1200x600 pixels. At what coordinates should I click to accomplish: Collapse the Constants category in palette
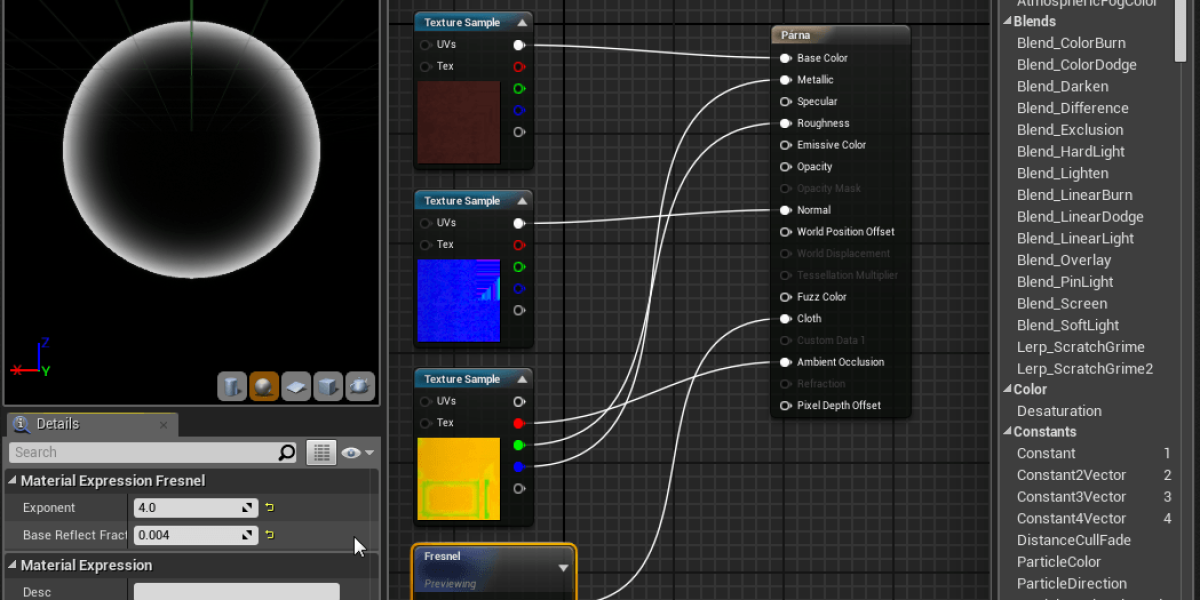point(1007,432)
